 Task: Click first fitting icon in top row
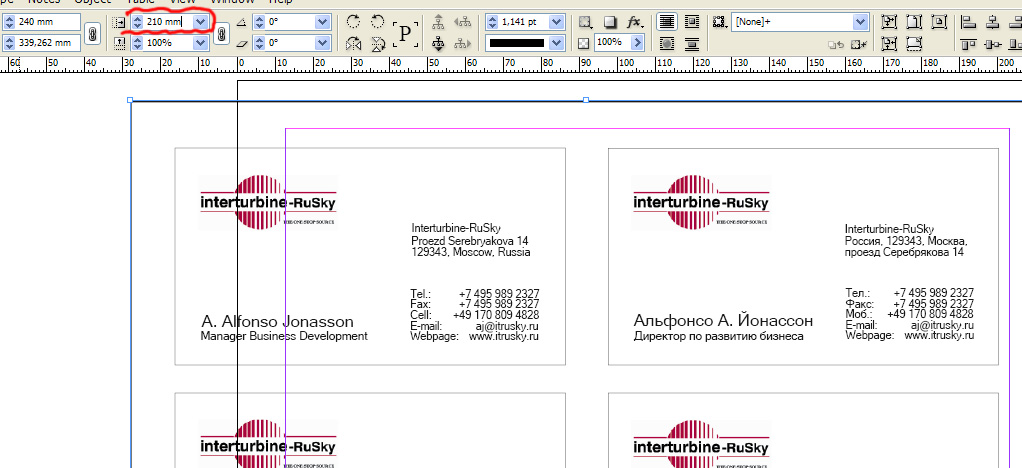click(x=888, y=22)
